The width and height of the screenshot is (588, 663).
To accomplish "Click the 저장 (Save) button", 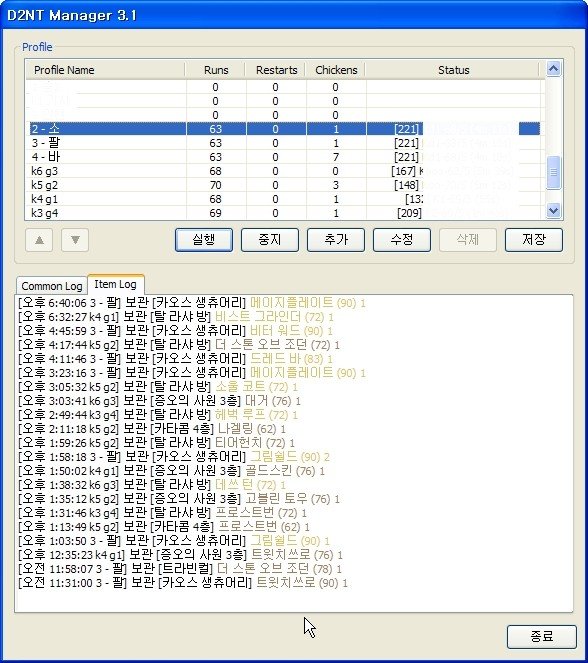I will coord(534,240).
